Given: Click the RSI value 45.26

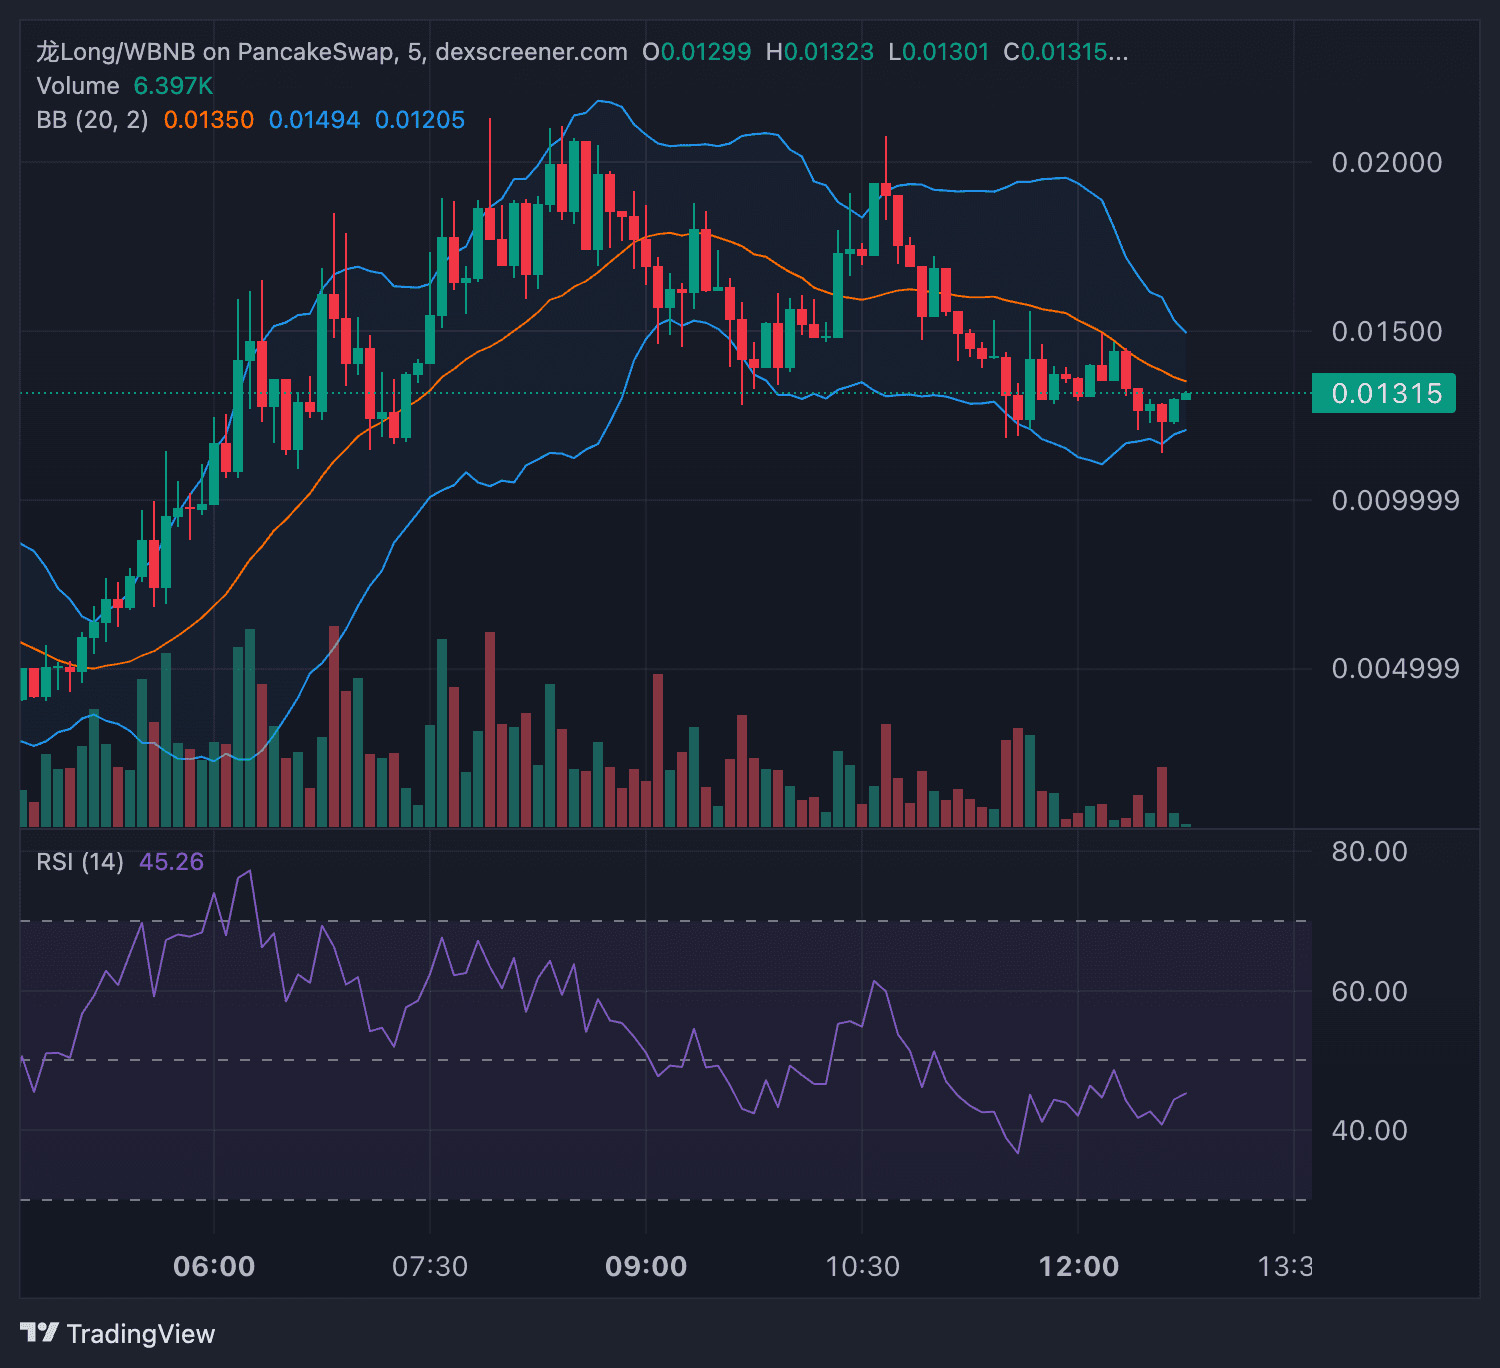Looking at the screenshot, I should click(171, 862).
